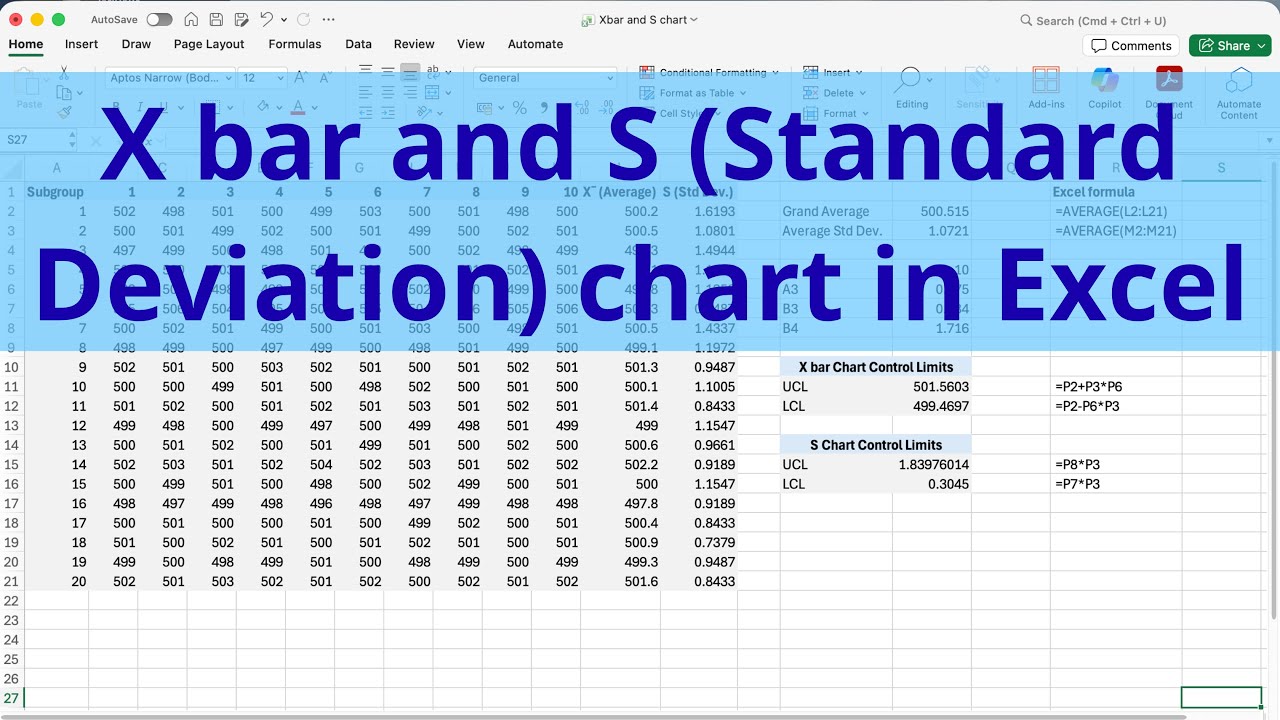Click the Merge and Center icon

click(432, 92)
